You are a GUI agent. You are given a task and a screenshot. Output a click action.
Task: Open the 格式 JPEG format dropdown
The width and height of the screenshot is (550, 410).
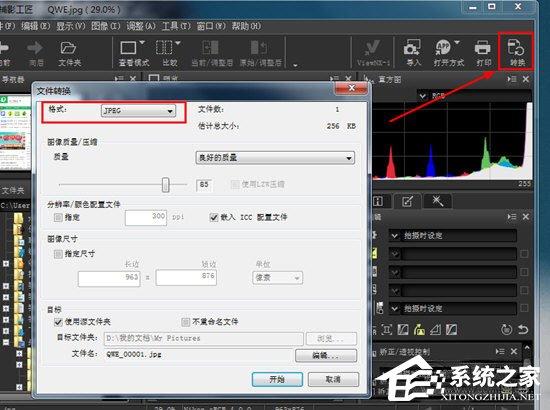click(x=138, y=111)
